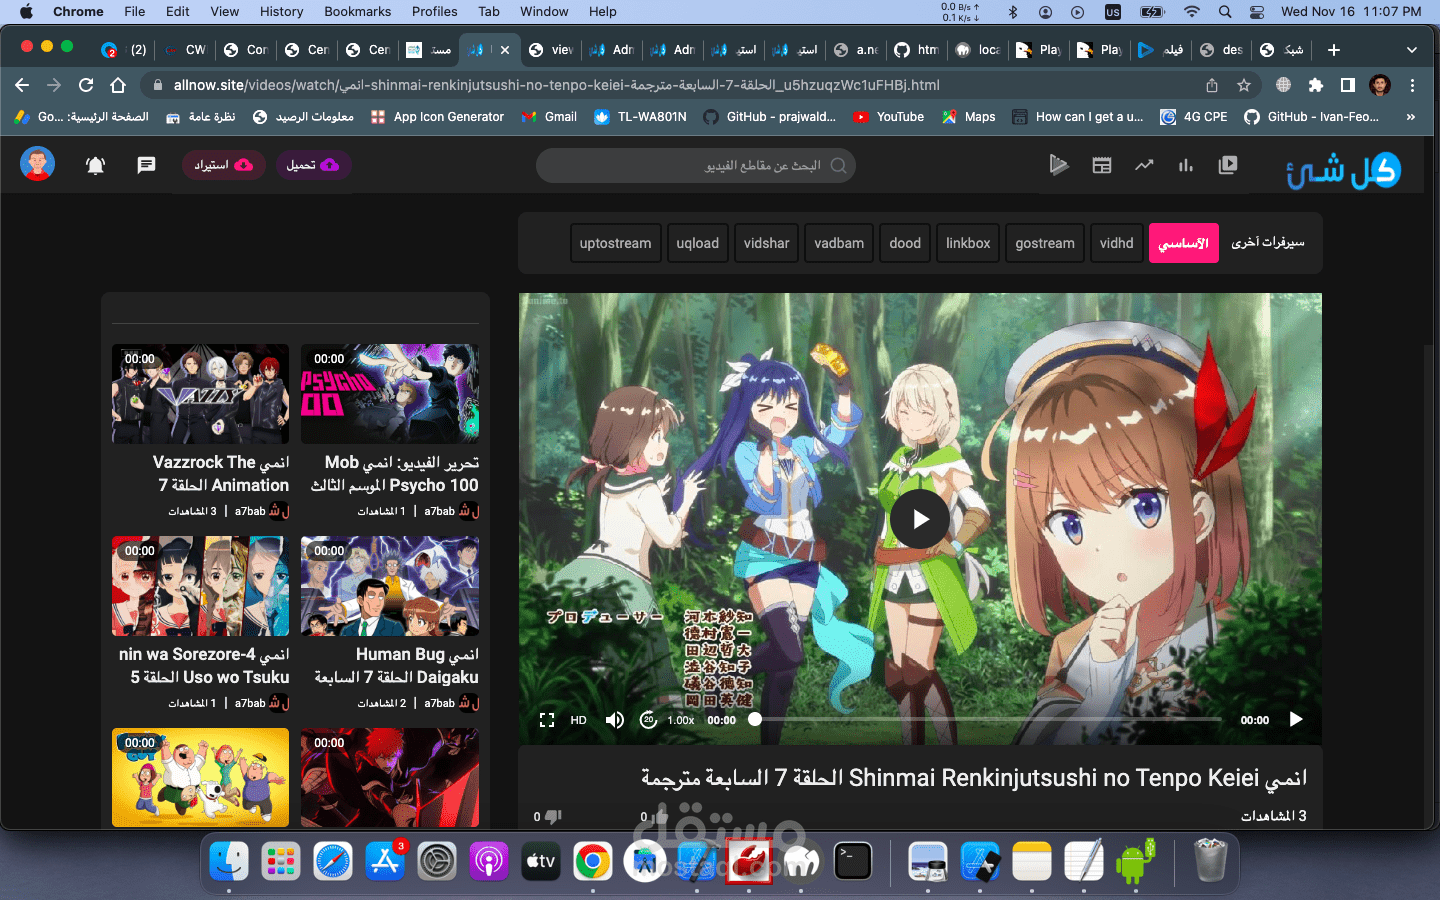Open the Chrome home page button
Image resolution: width=1440 pixels, height=900 pixels.
point(118,85)
